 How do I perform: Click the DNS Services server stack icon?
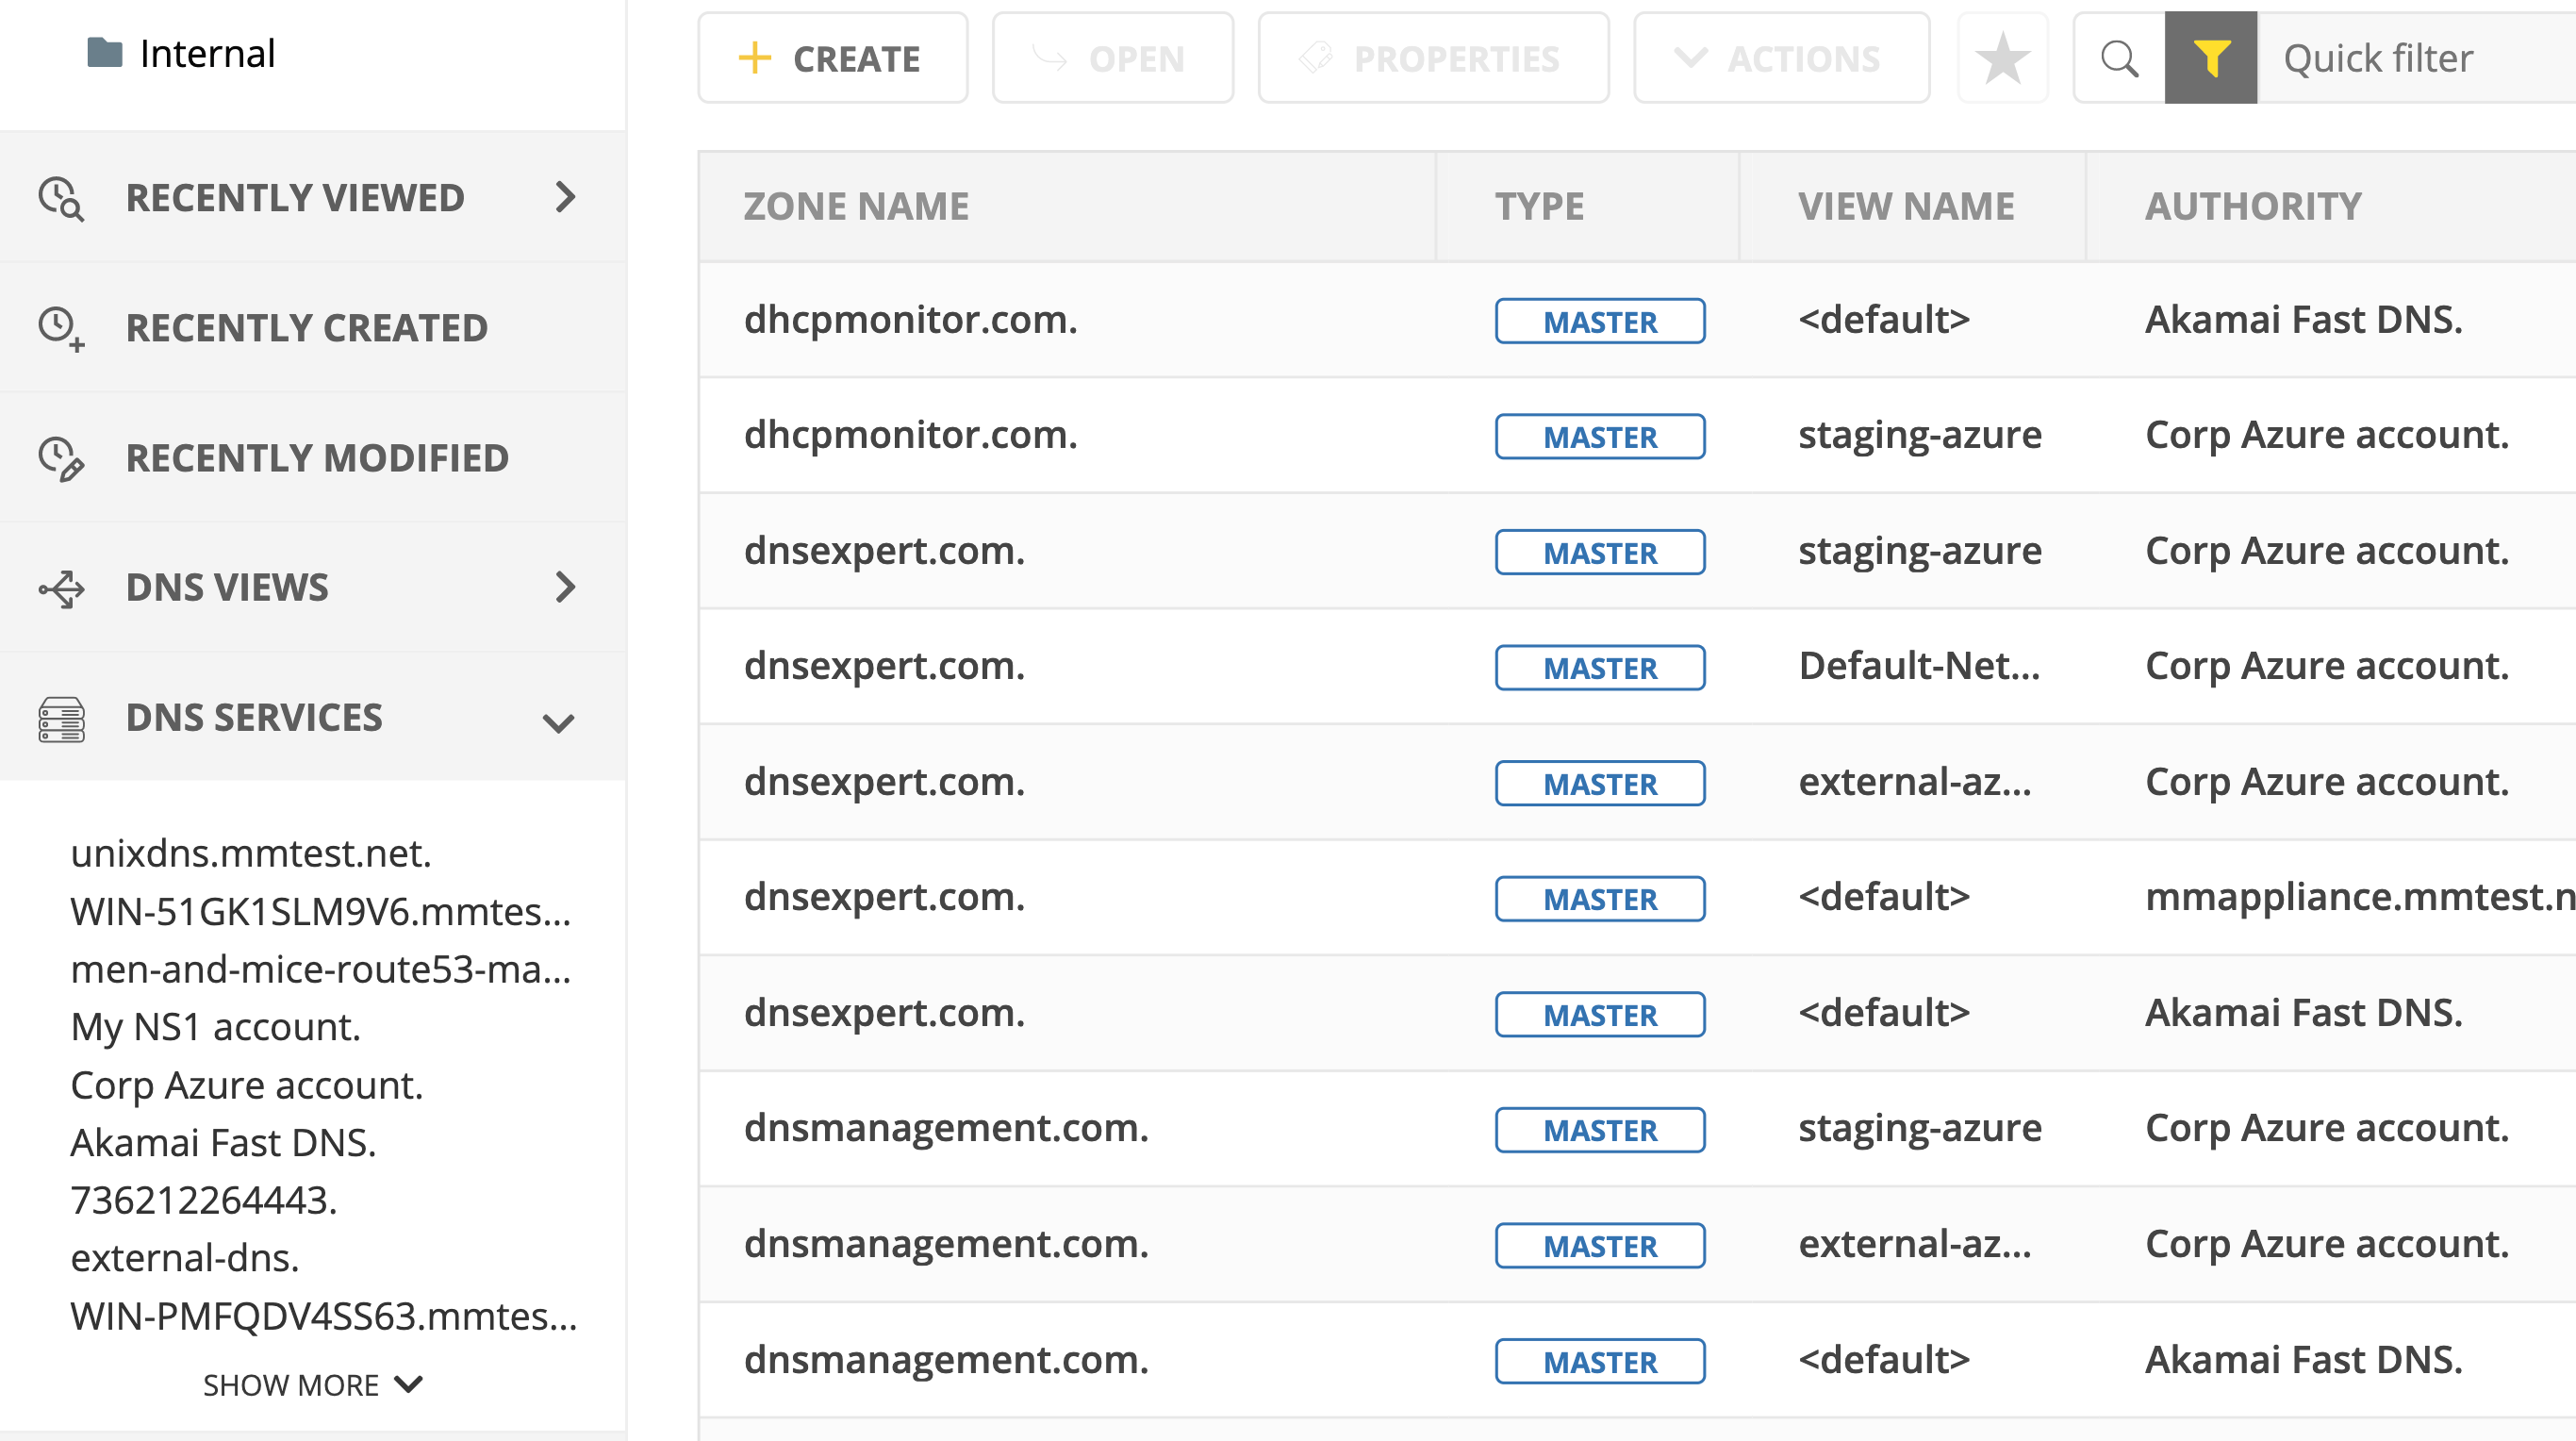(x=61, y=719)
